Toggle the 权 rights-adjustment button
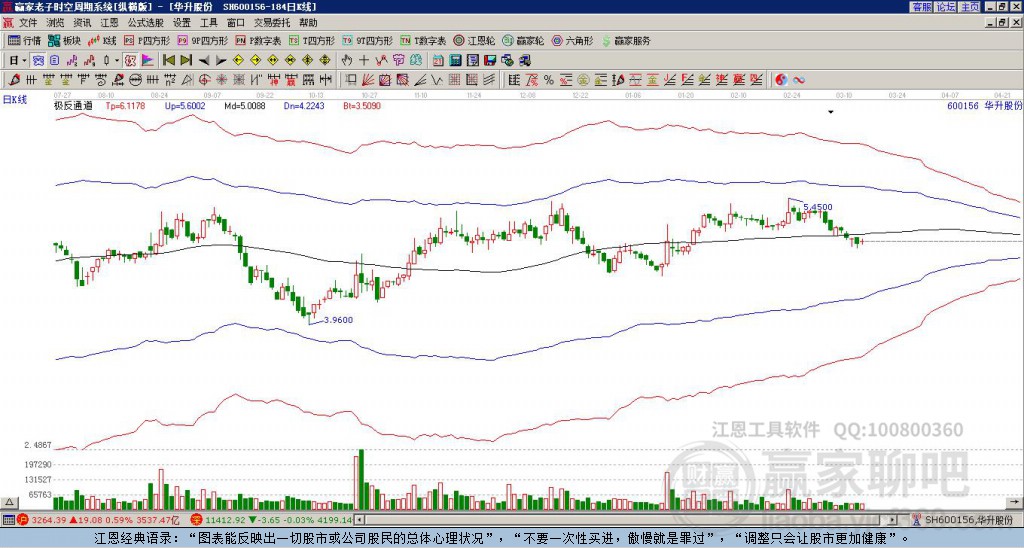 [x=130, y=61]
